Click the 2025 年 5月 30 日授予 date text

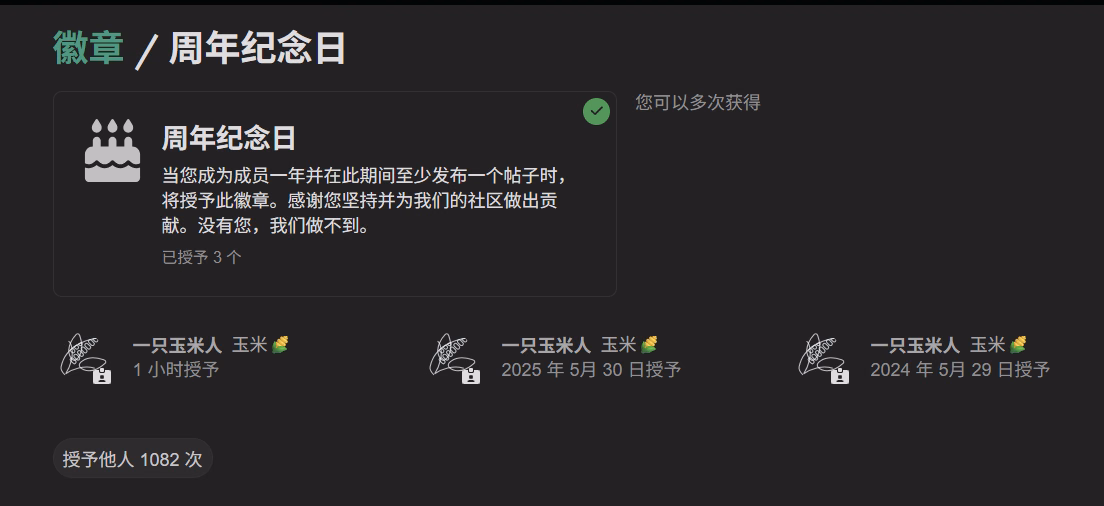coord(591,369)
